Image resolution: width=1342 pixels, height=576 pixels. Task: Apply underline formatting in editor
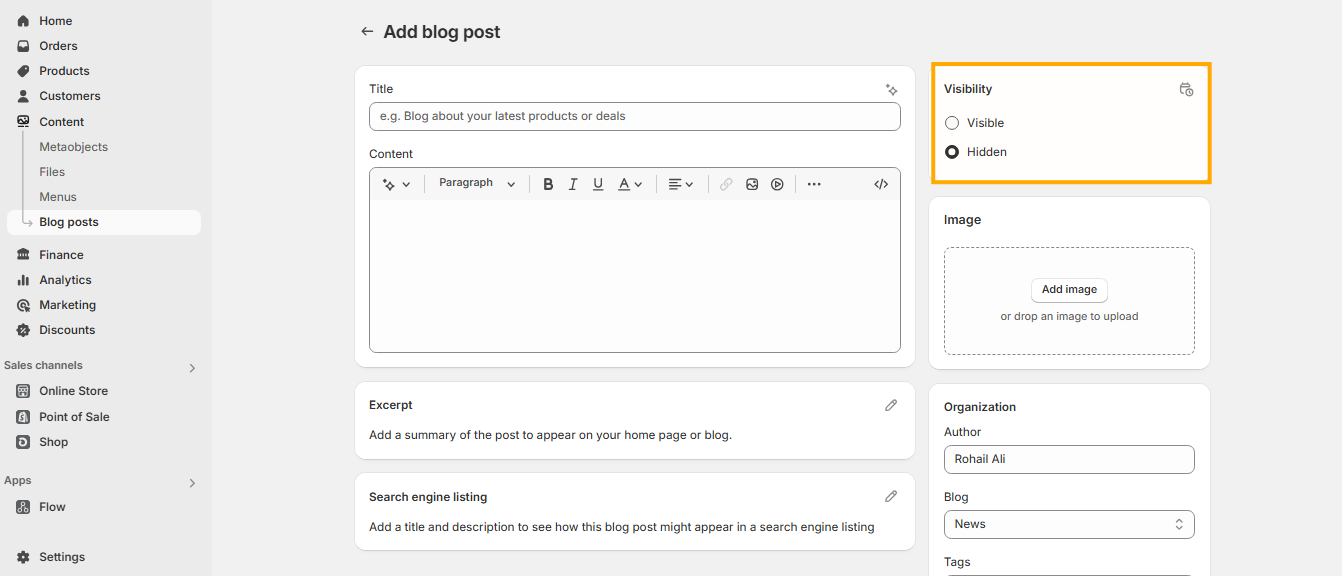point(598,184)
